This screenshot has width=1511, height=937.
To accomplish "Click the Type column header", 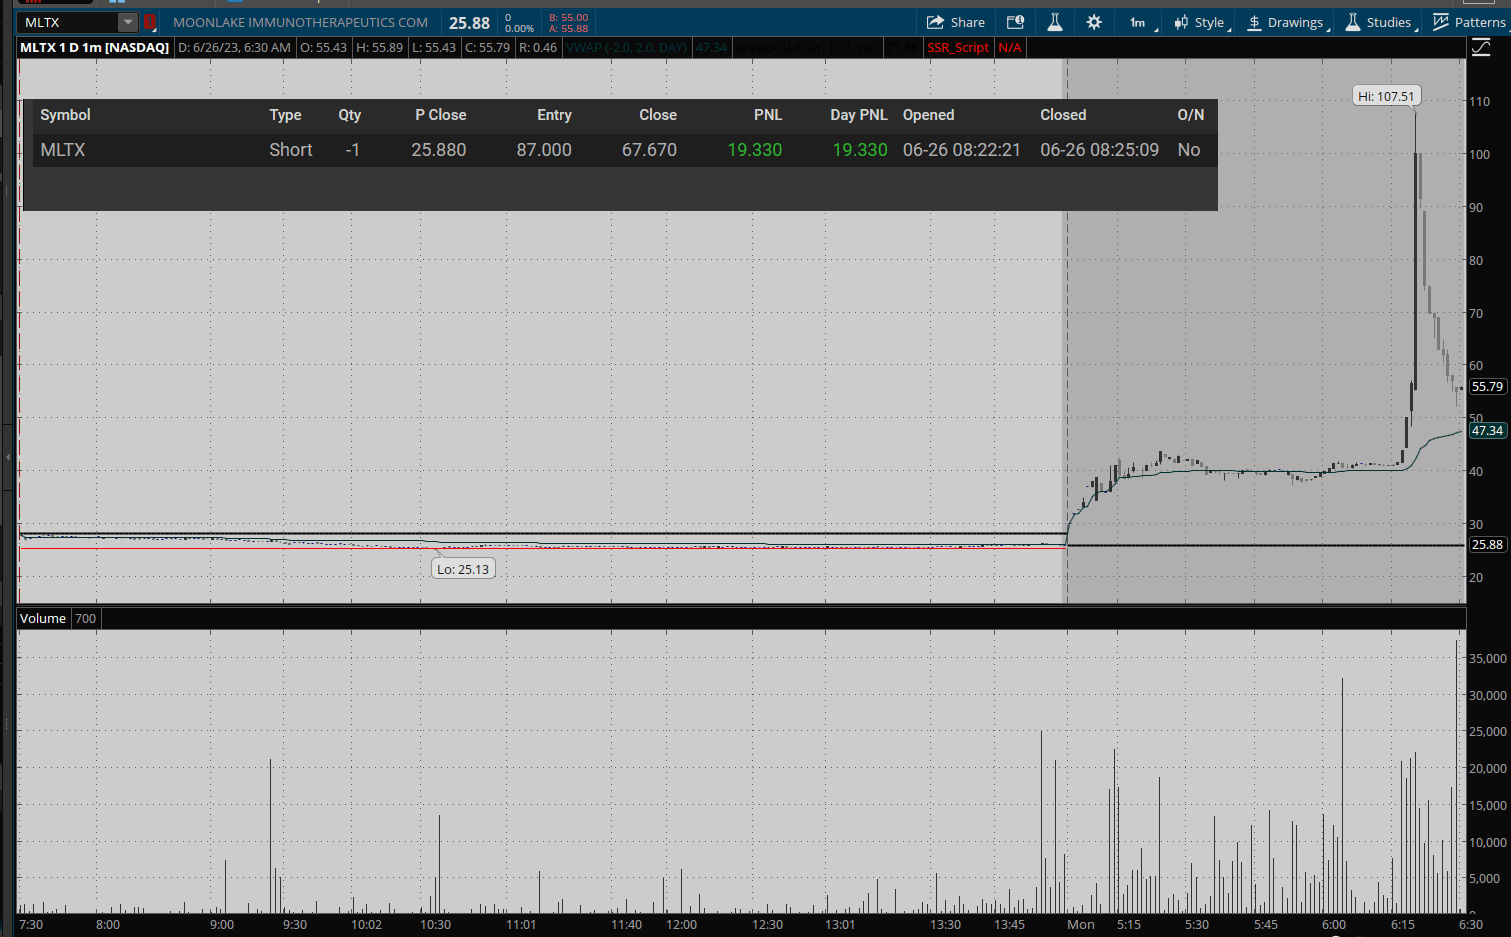I will click(285, 115).
